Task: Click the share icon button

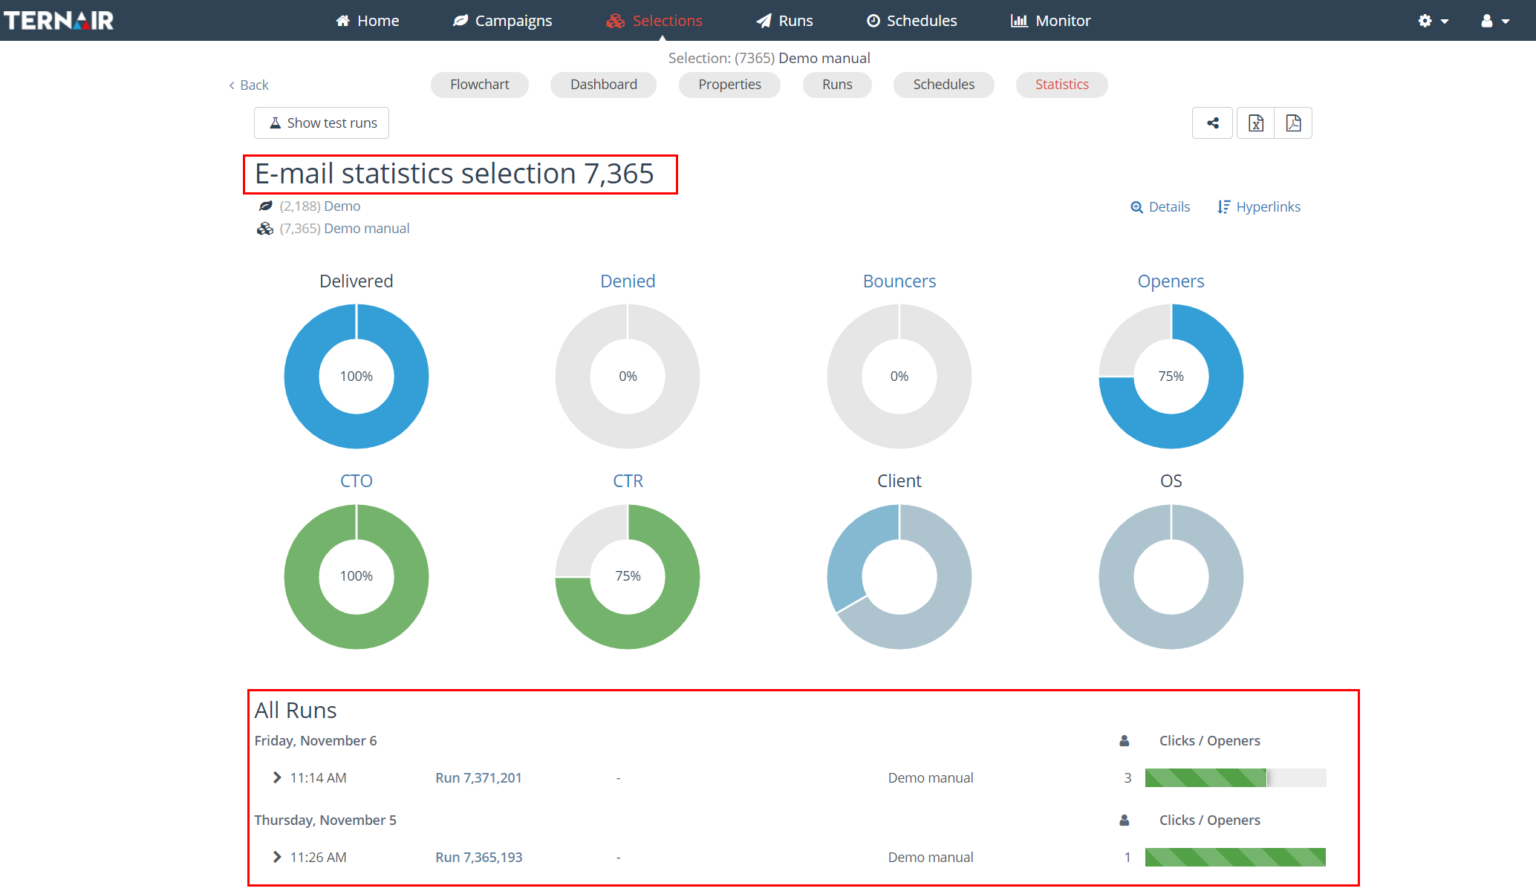Action: (x=1213, y=123)
